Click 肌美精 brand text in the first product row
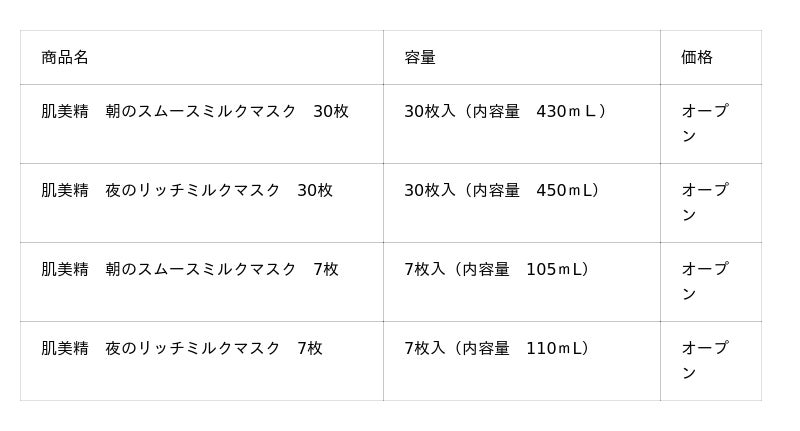 point(65,111)
